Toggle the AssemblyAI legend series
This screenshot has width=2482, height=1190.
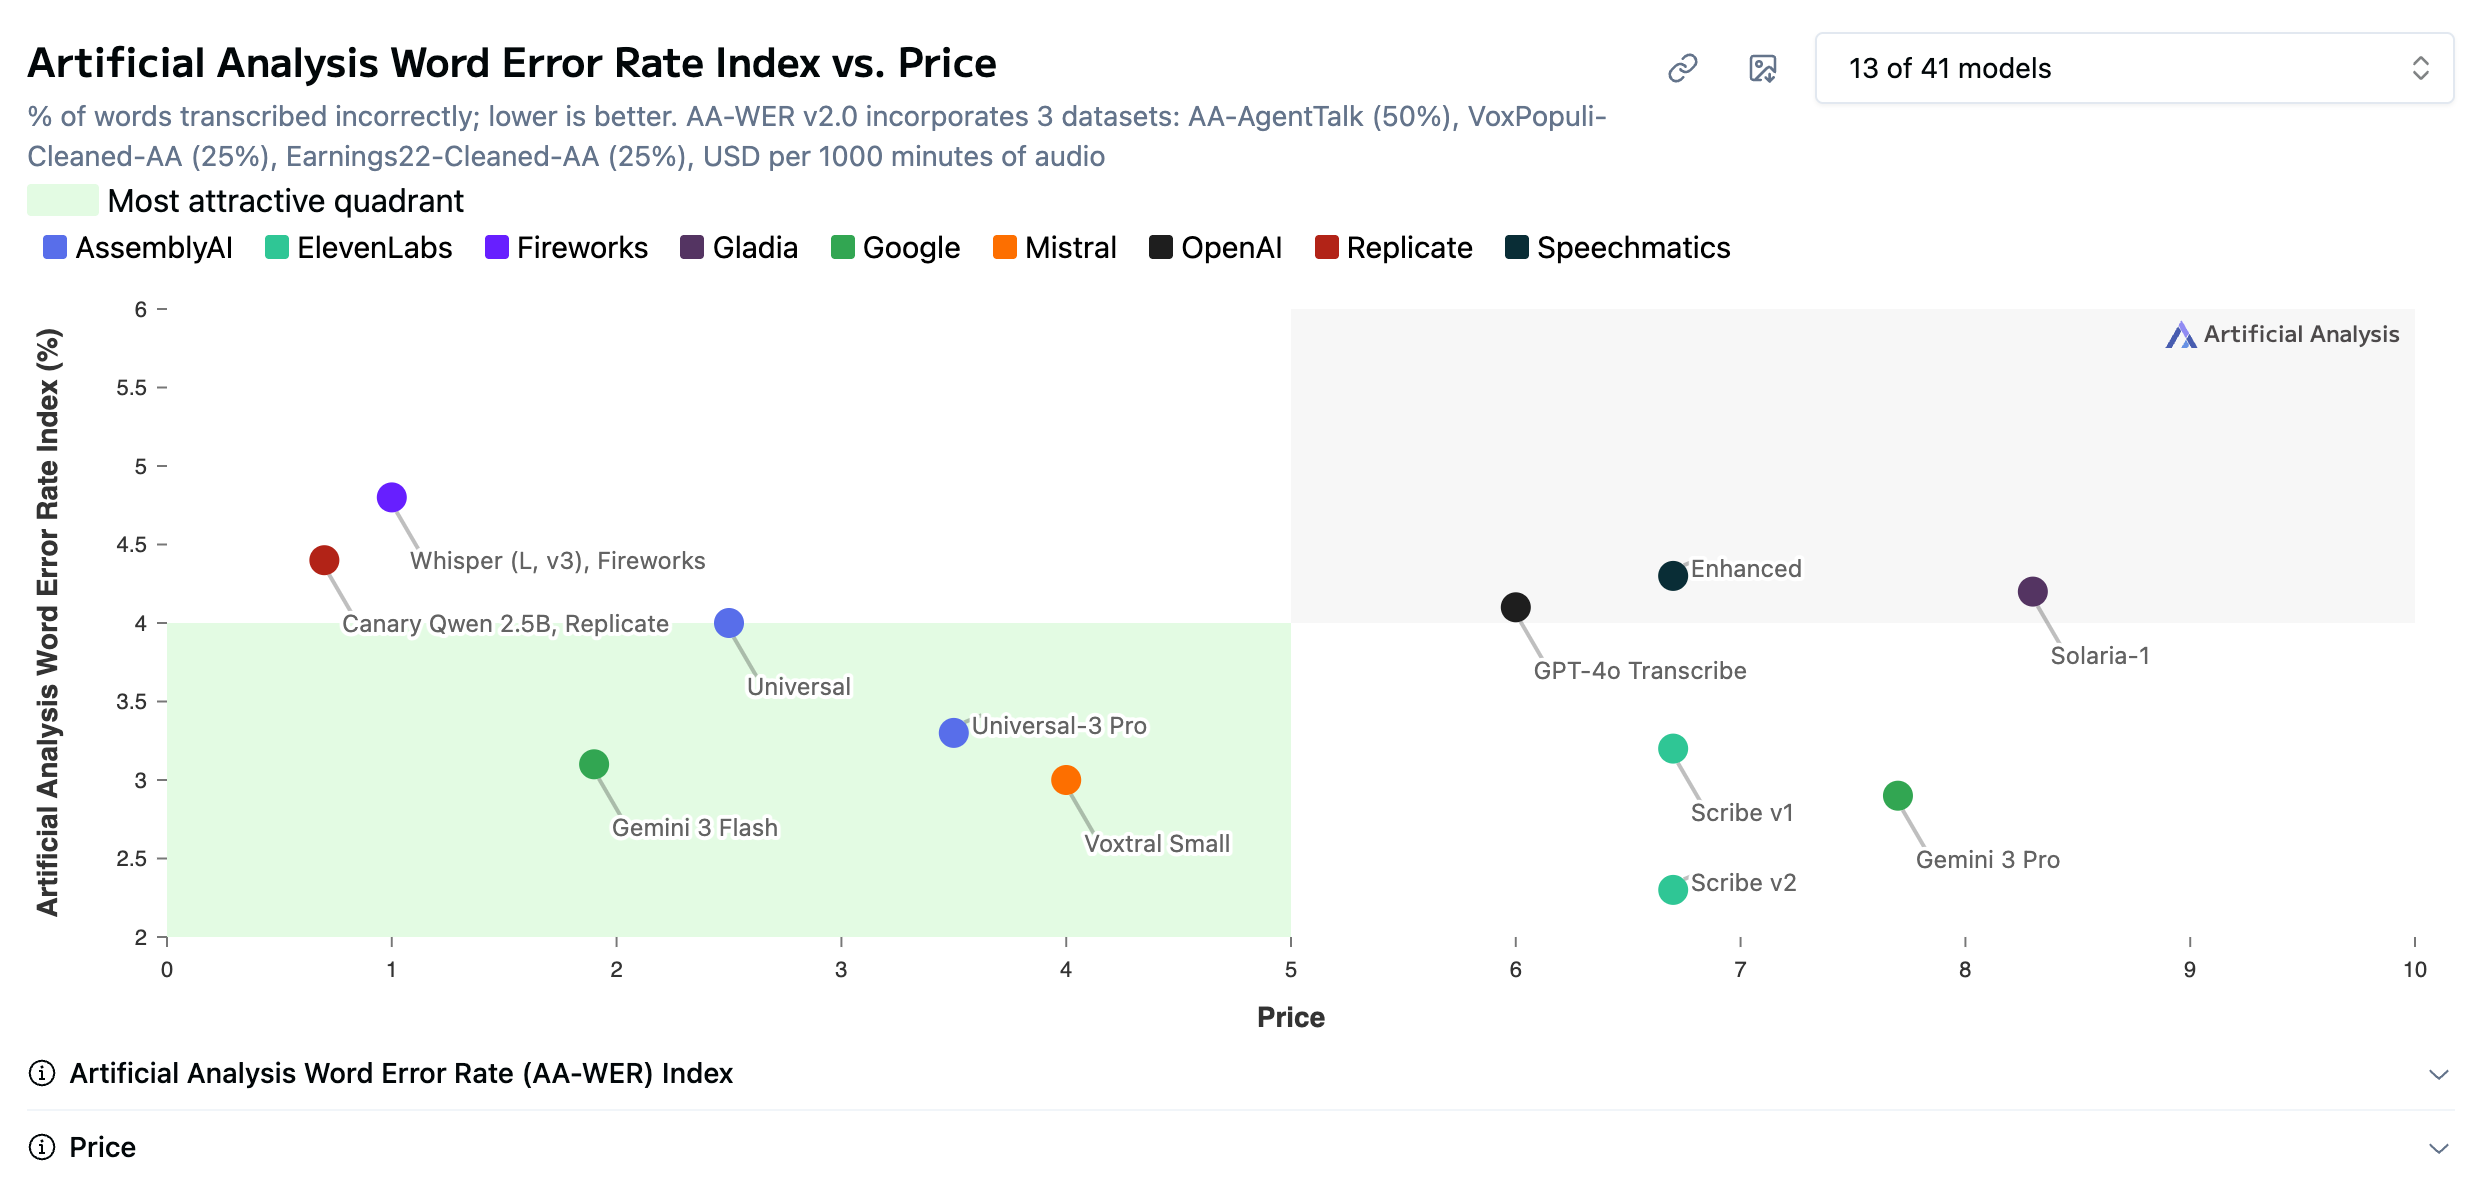(x=138, y=248)
